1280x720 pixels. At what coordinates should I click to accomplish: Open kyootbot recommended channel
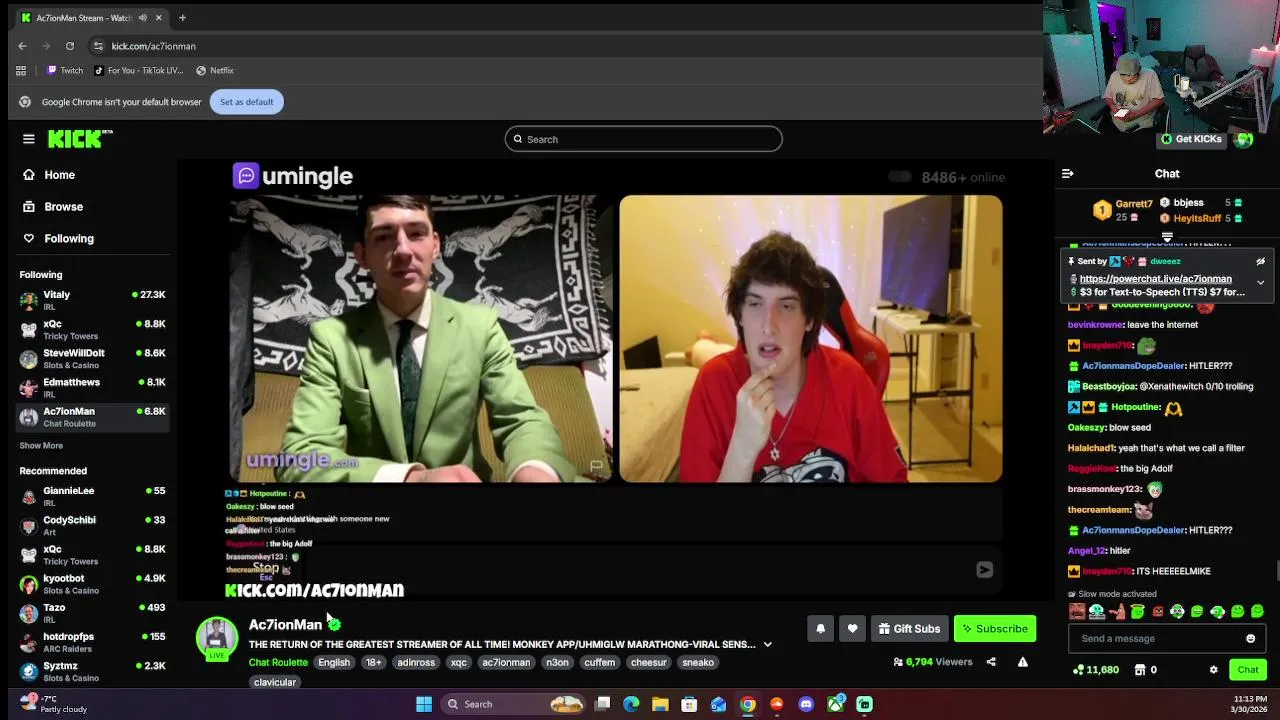click(93, 583)
